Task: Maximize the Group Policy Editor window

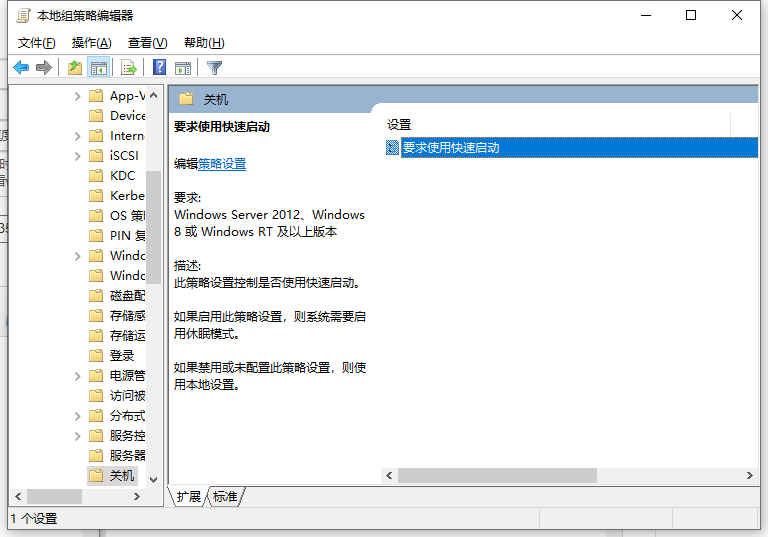Action: click(691, 16)
